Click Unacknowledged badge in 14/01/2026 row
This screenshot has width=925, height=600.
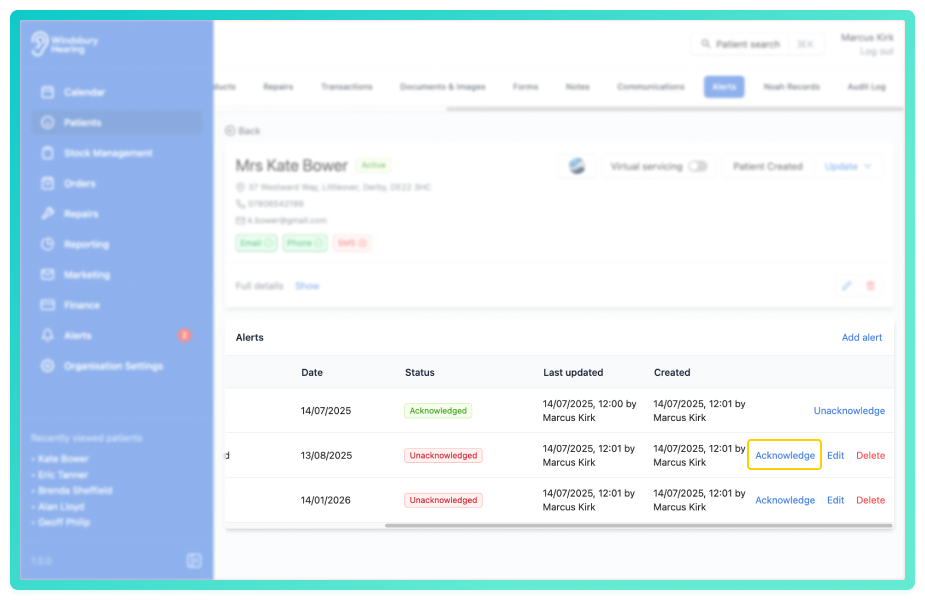coord(443,500)
